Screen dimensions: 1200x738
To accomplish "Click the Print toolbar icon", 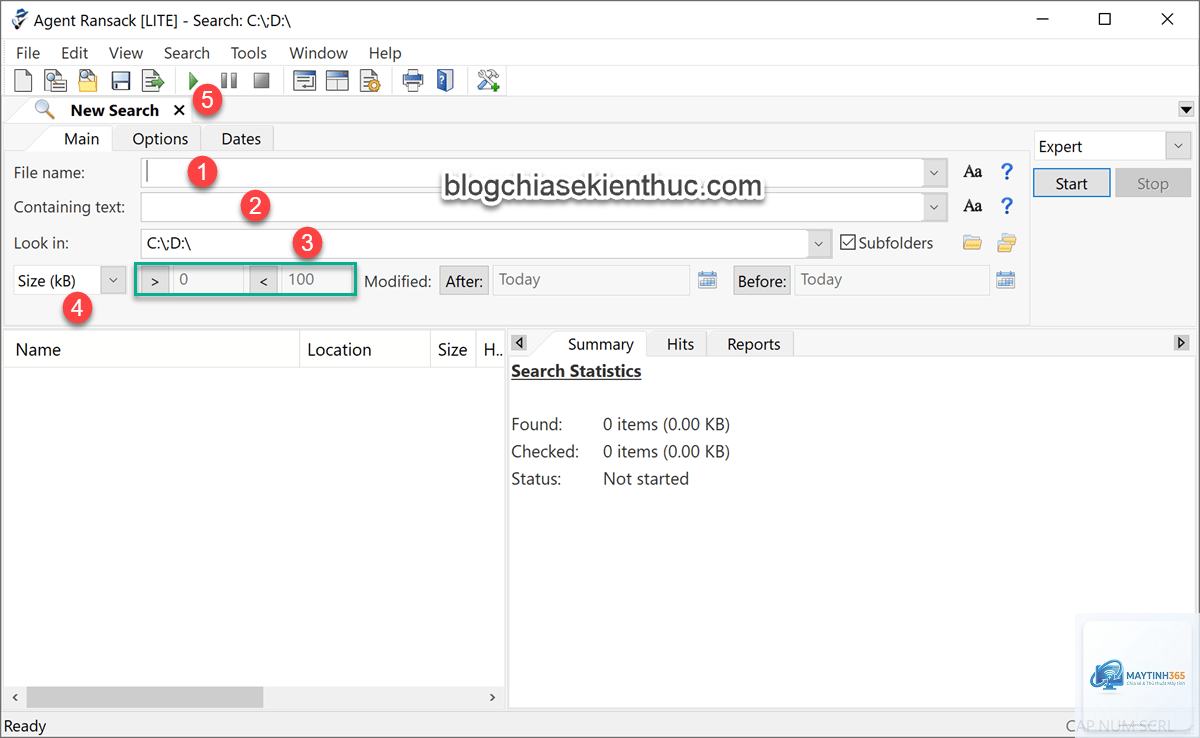I will pos(413,81).
